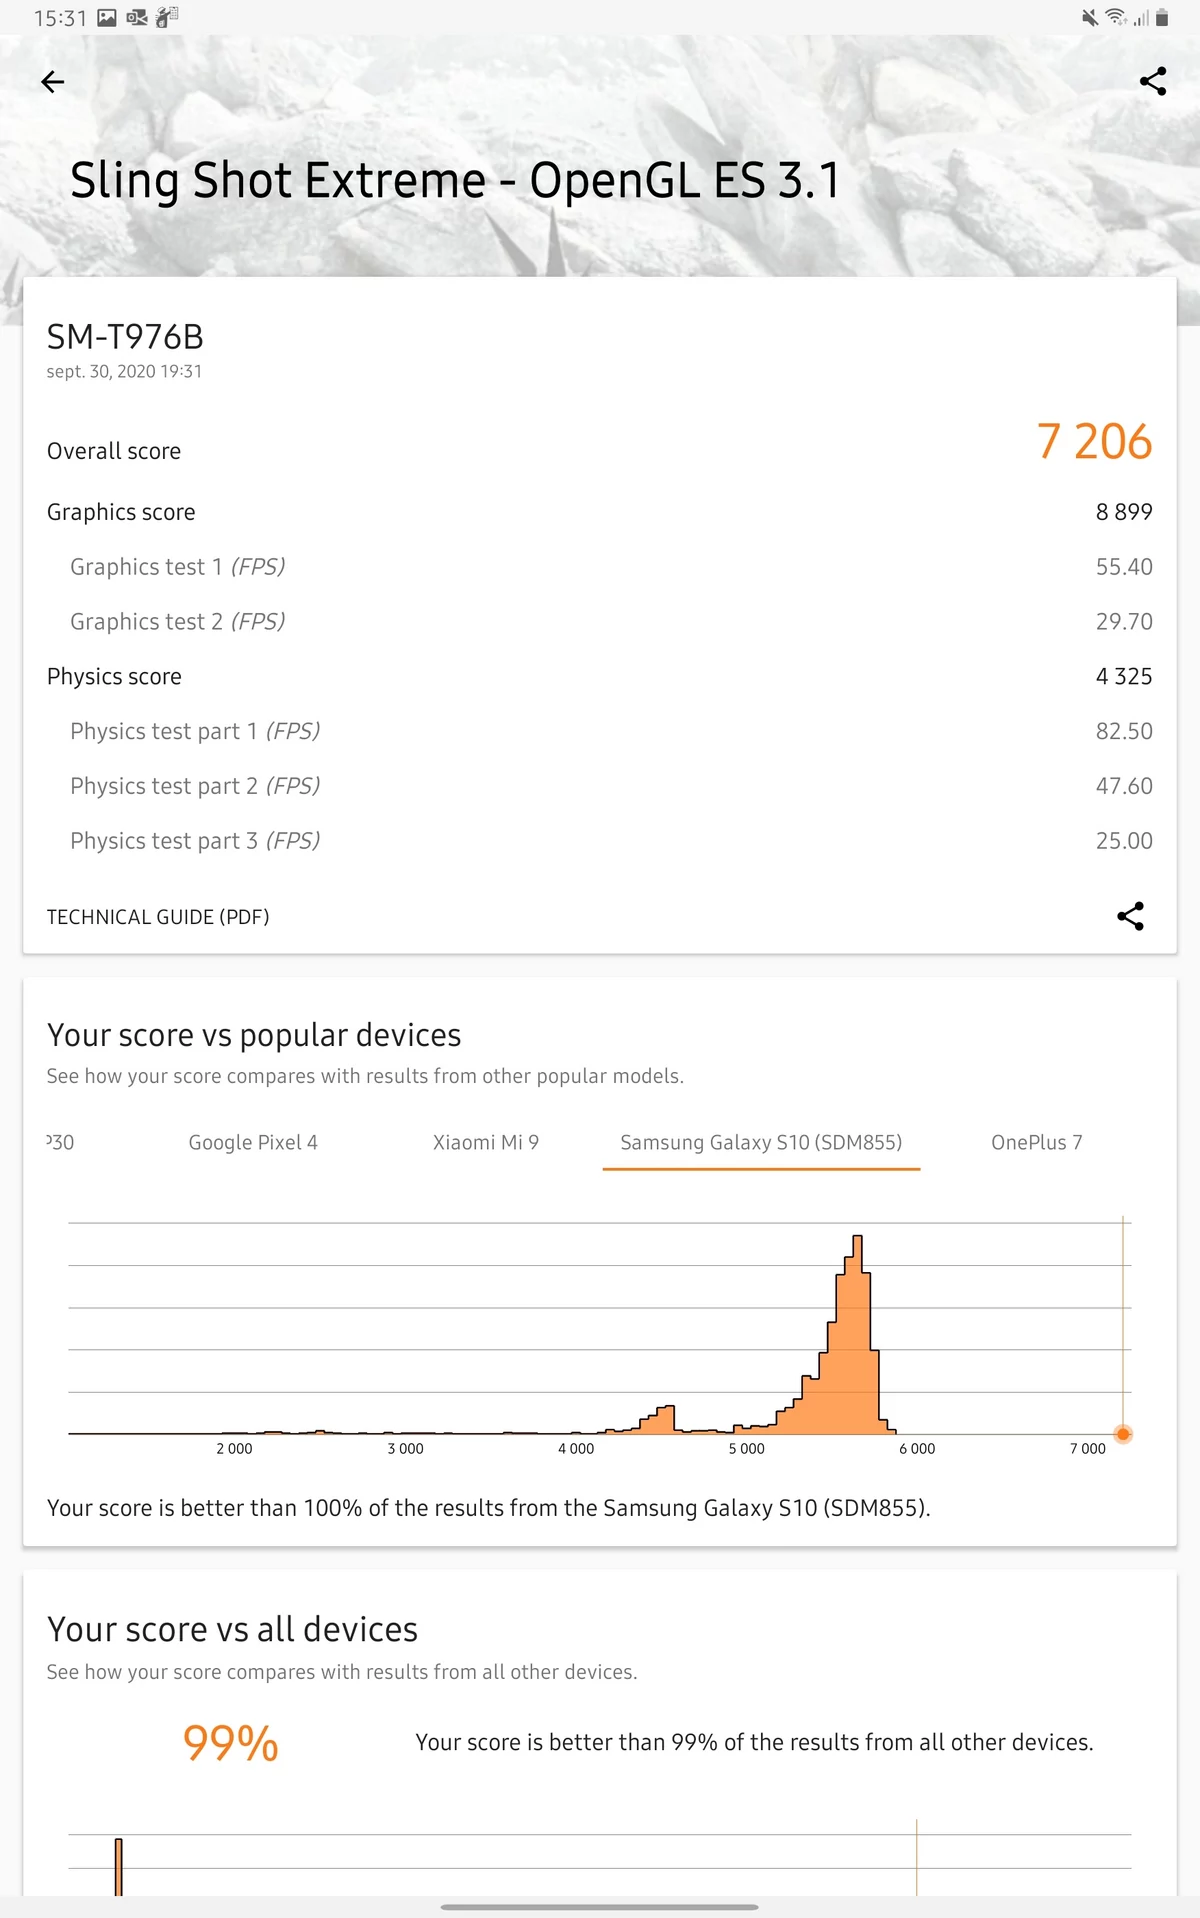The height and width of the screenshot is (1918, 1200).
Task: Tap the top-right share icon
Action: coord(1153,82)
